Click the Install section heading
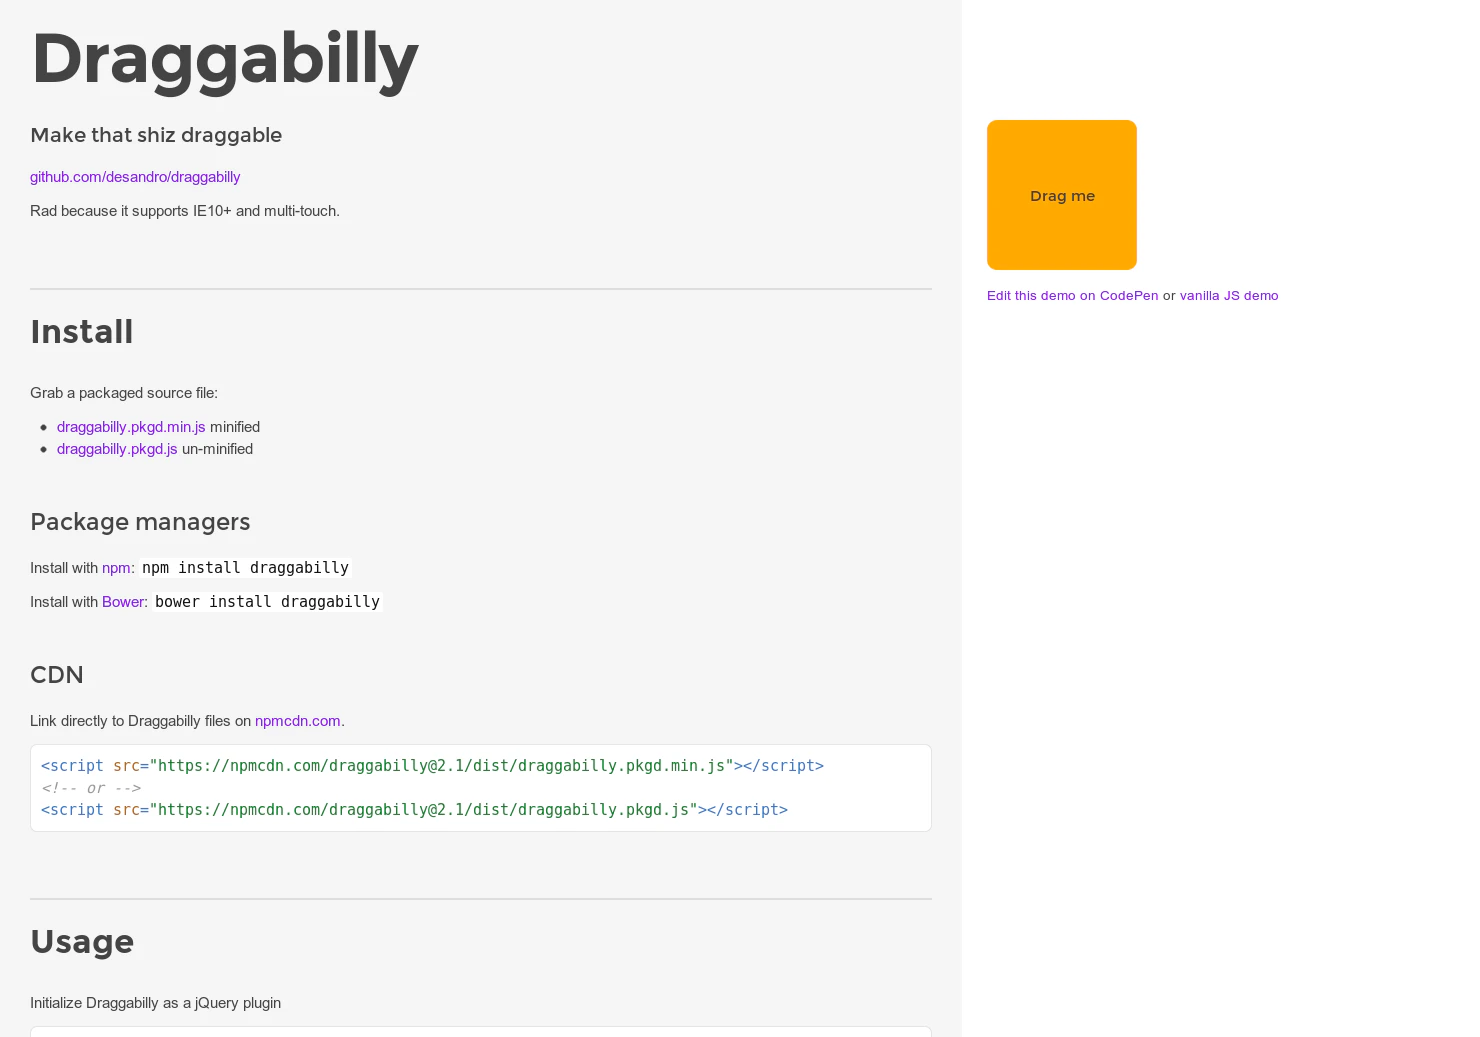 tap(82, 332)
